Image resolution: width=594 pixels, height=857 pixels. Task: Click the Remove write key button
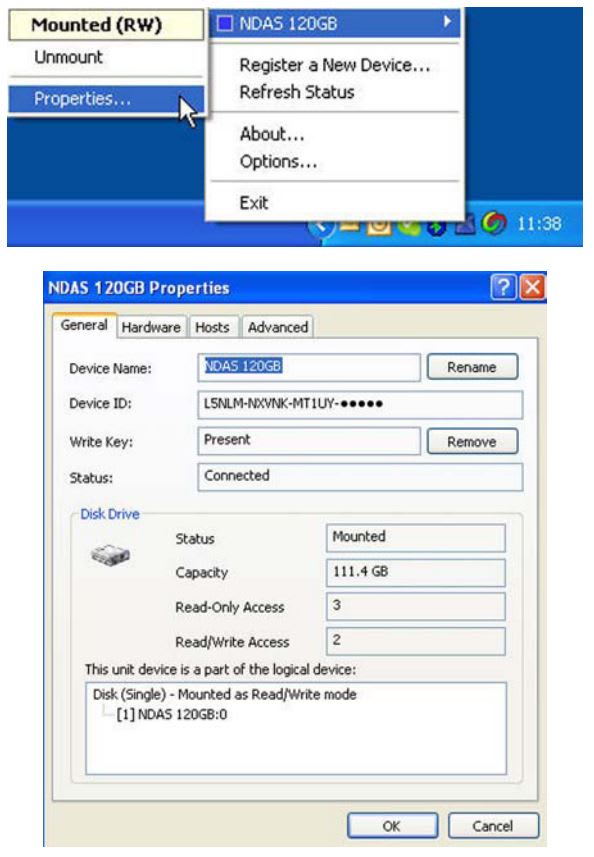[472, 442]
